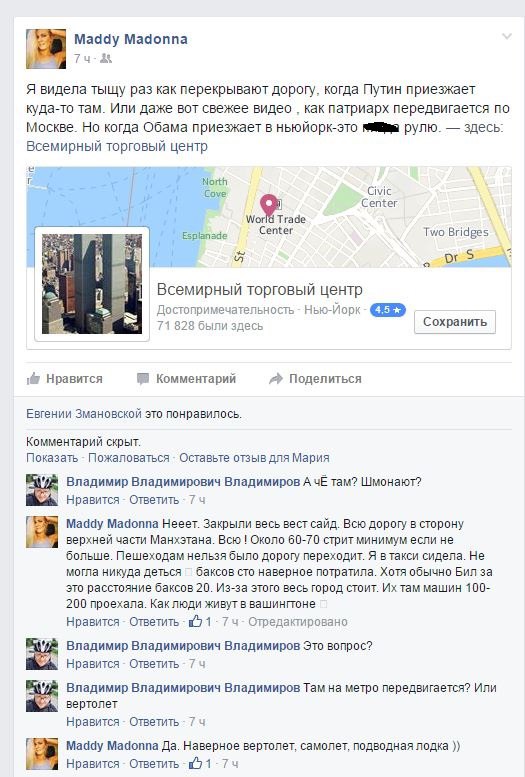Image resolution: width=525 pixels, height=777 pixels.
Task: Like the comment 'Это вопрос?'
Action: (93, 664)
